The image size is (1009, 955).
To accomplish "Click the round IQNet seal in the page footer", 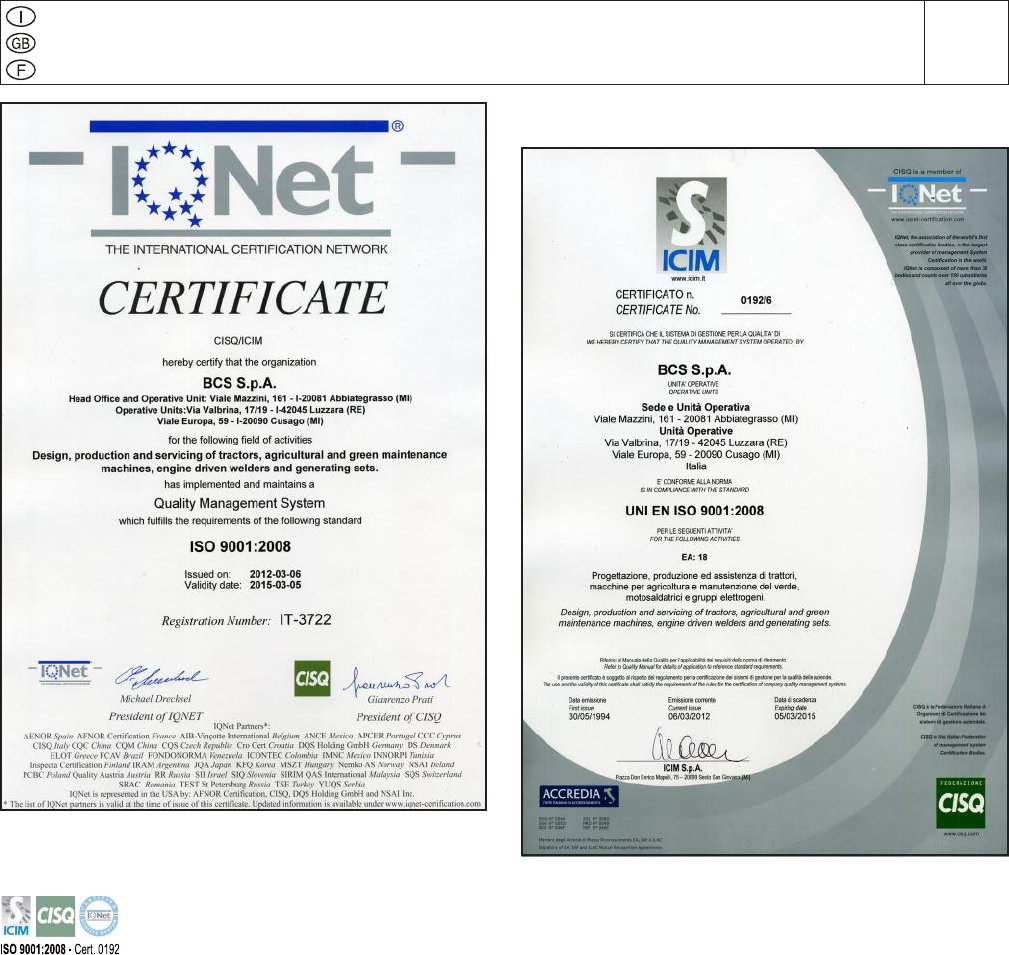I will click(98, 916).
